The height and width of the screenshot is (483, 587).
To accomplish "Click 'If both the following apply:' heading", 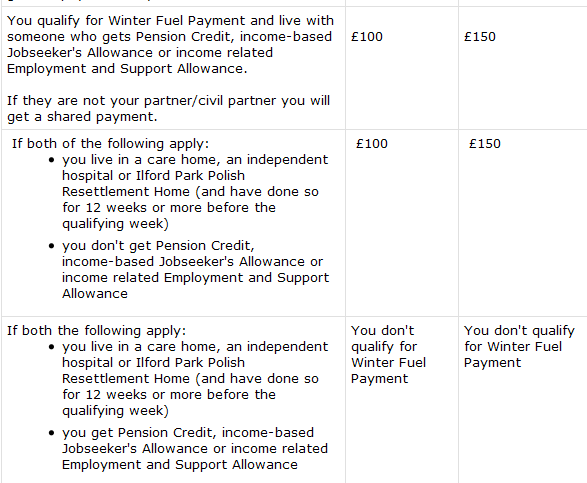I will pos(96,331).
